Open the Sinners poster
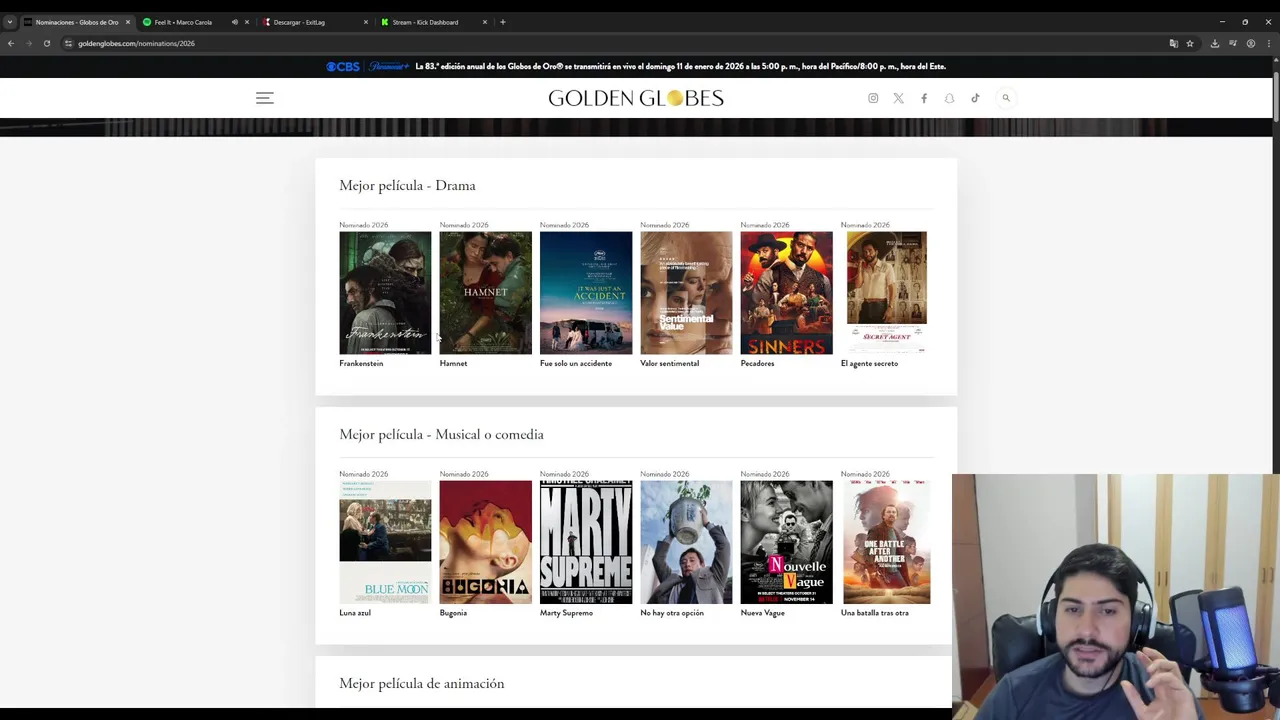The width and height of the screenshot is (1280, 720). pyautogui.click(x=786, y=293)
